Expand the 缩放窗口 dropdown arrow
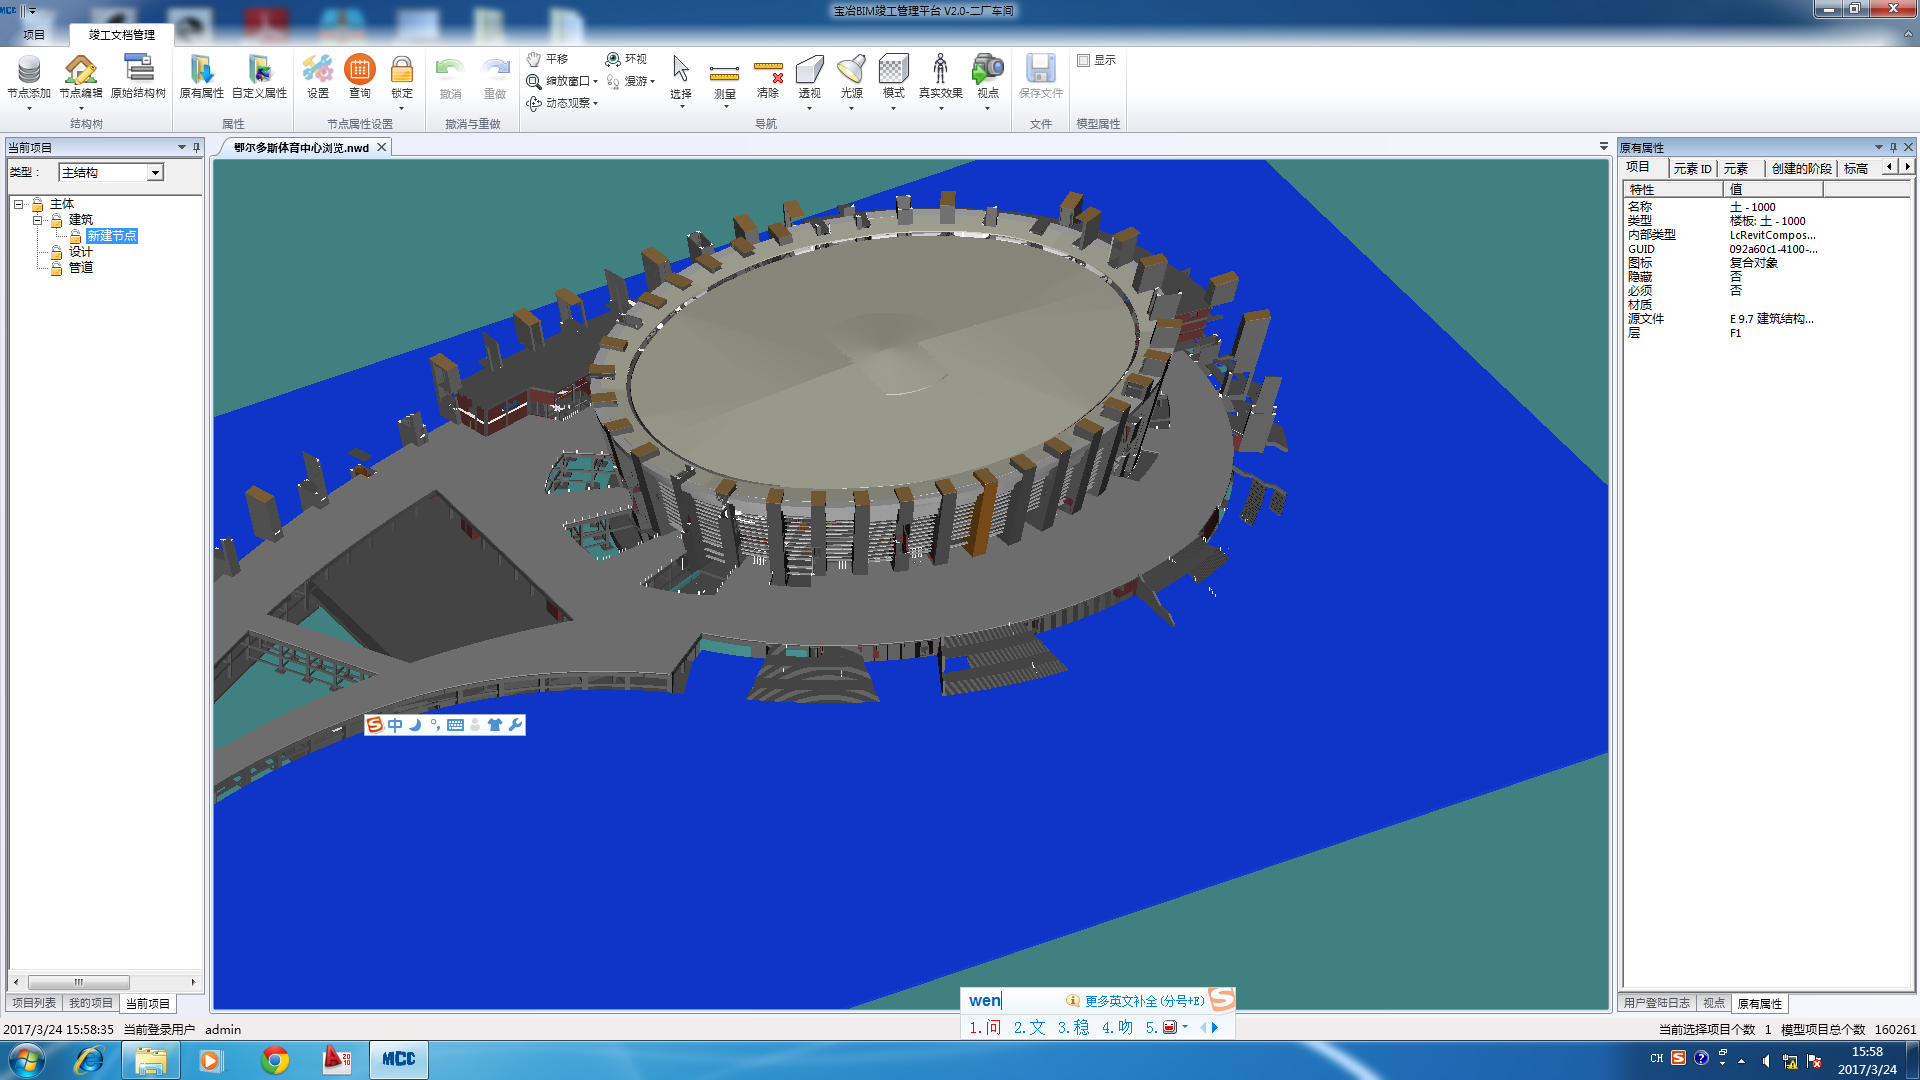 [x=596, y=82]
